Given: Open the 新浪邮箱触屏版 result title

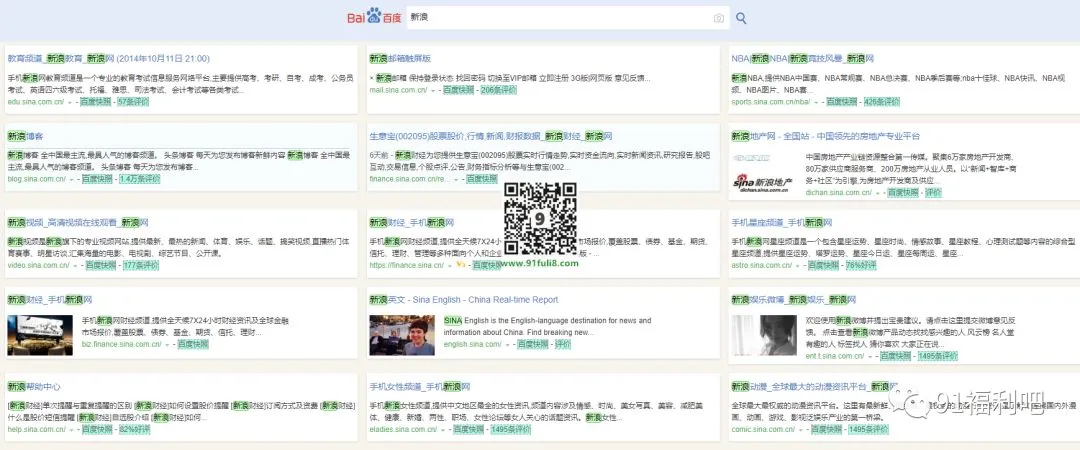Looking at the screenshot, I should pyautogui.click(x=400, y=59).
